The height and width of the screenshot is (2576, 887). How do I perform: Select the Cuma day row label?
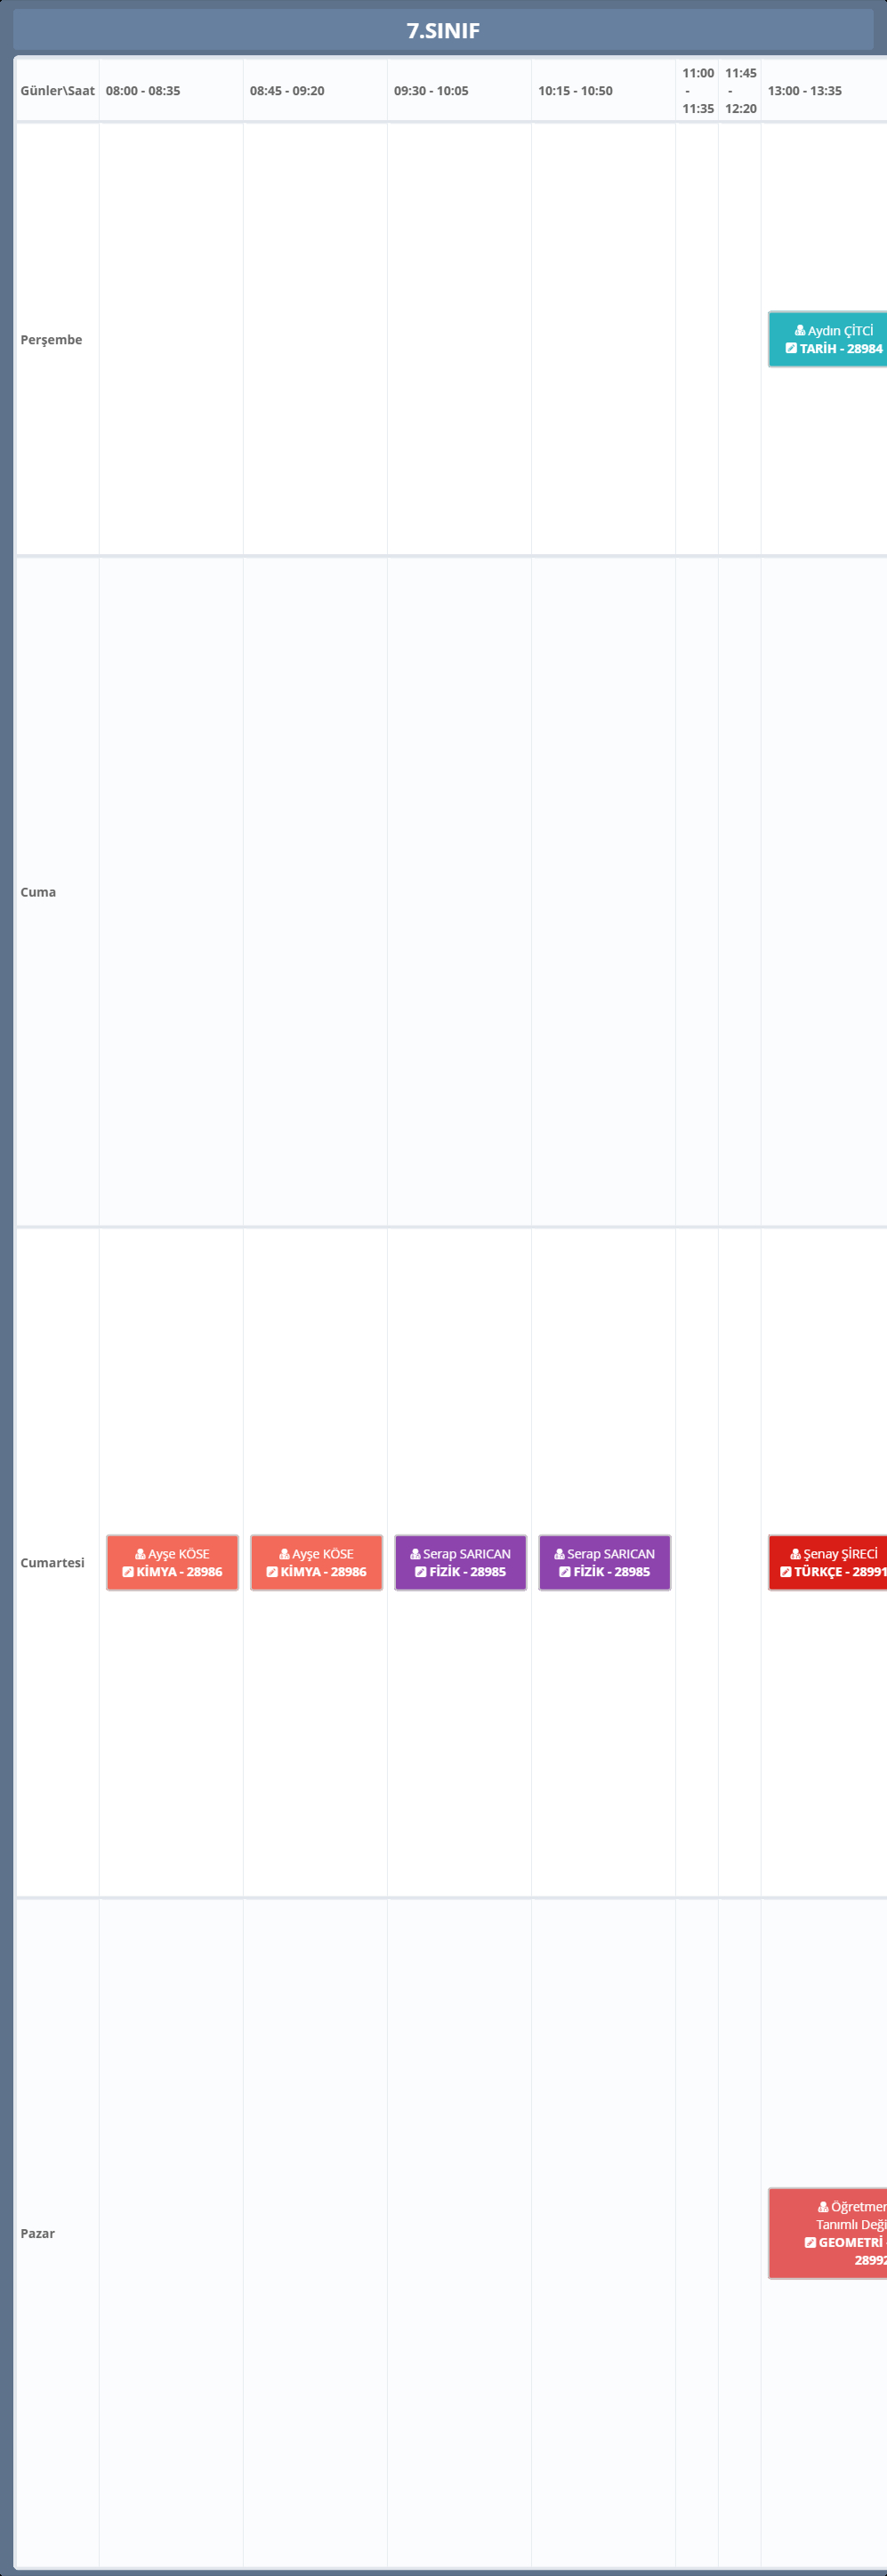[x=38, y=892]
